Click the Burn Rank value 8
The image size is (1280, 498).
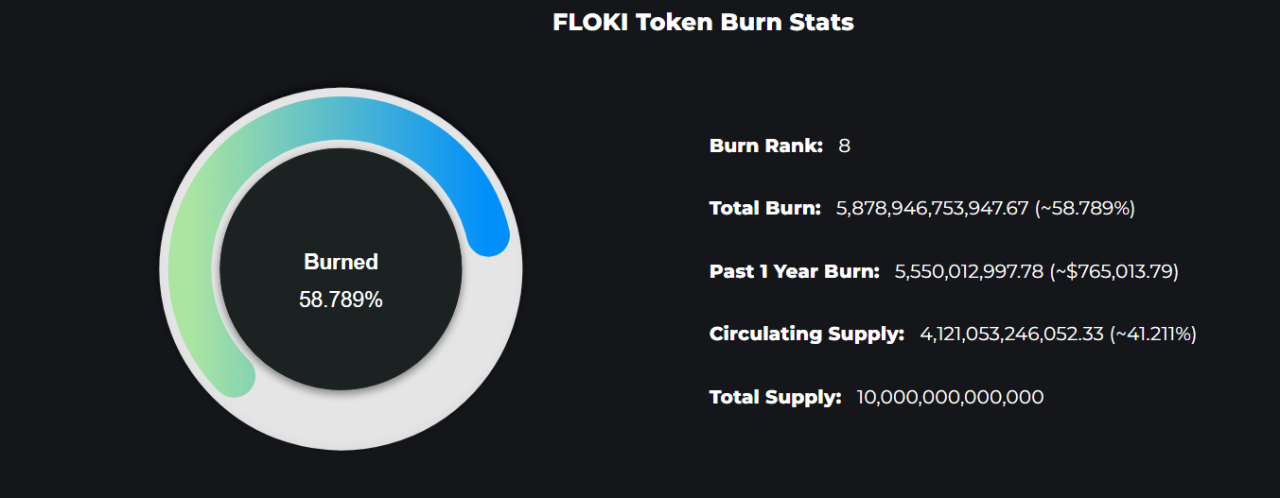(844, 146)
